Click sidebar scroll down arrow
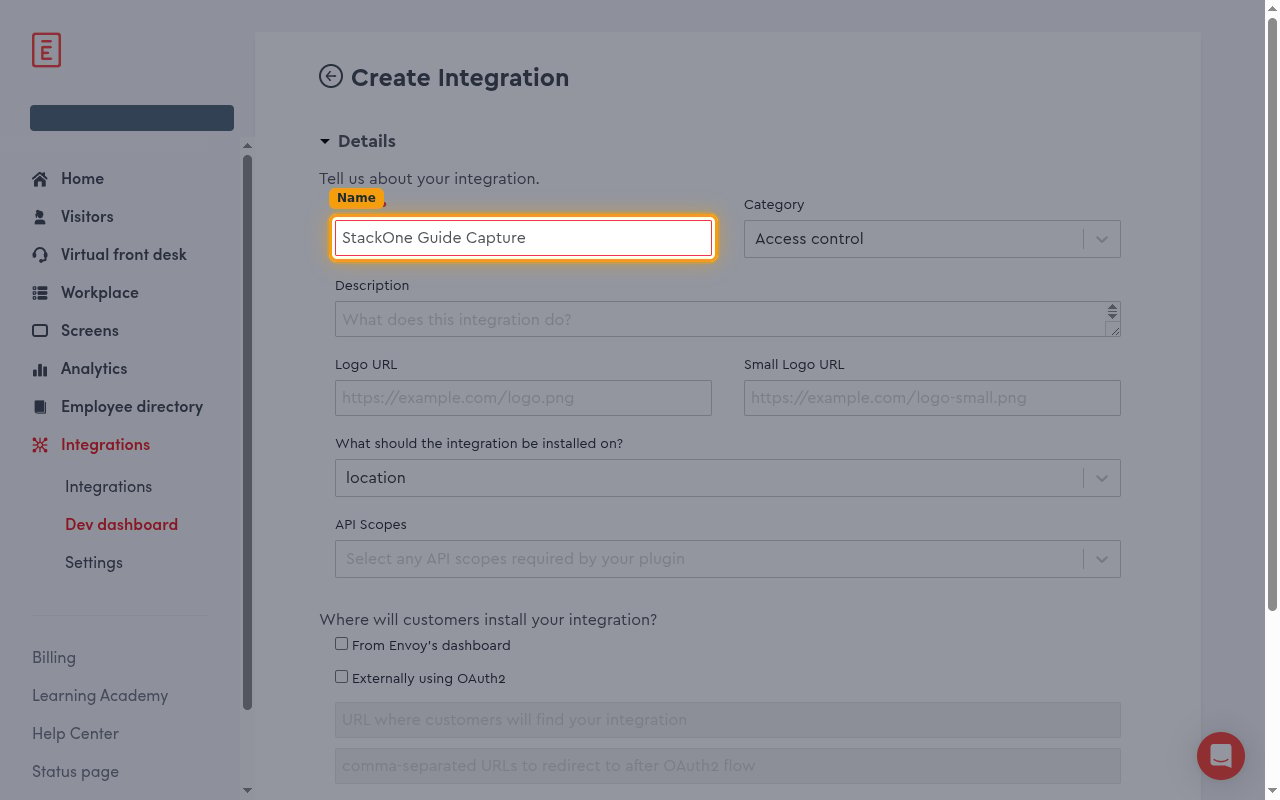This screenshot has width=1280, height=800. tap(247, 790)
